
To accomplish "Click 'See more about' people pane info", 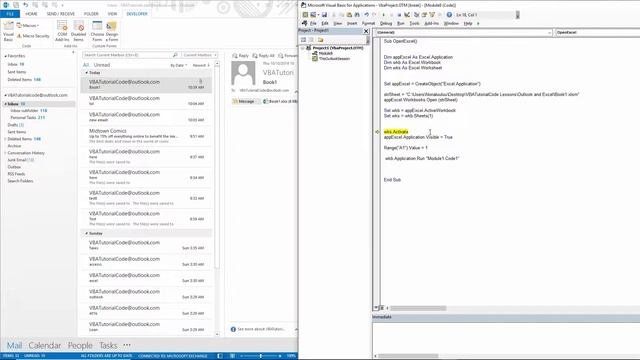I will (258, 329).
